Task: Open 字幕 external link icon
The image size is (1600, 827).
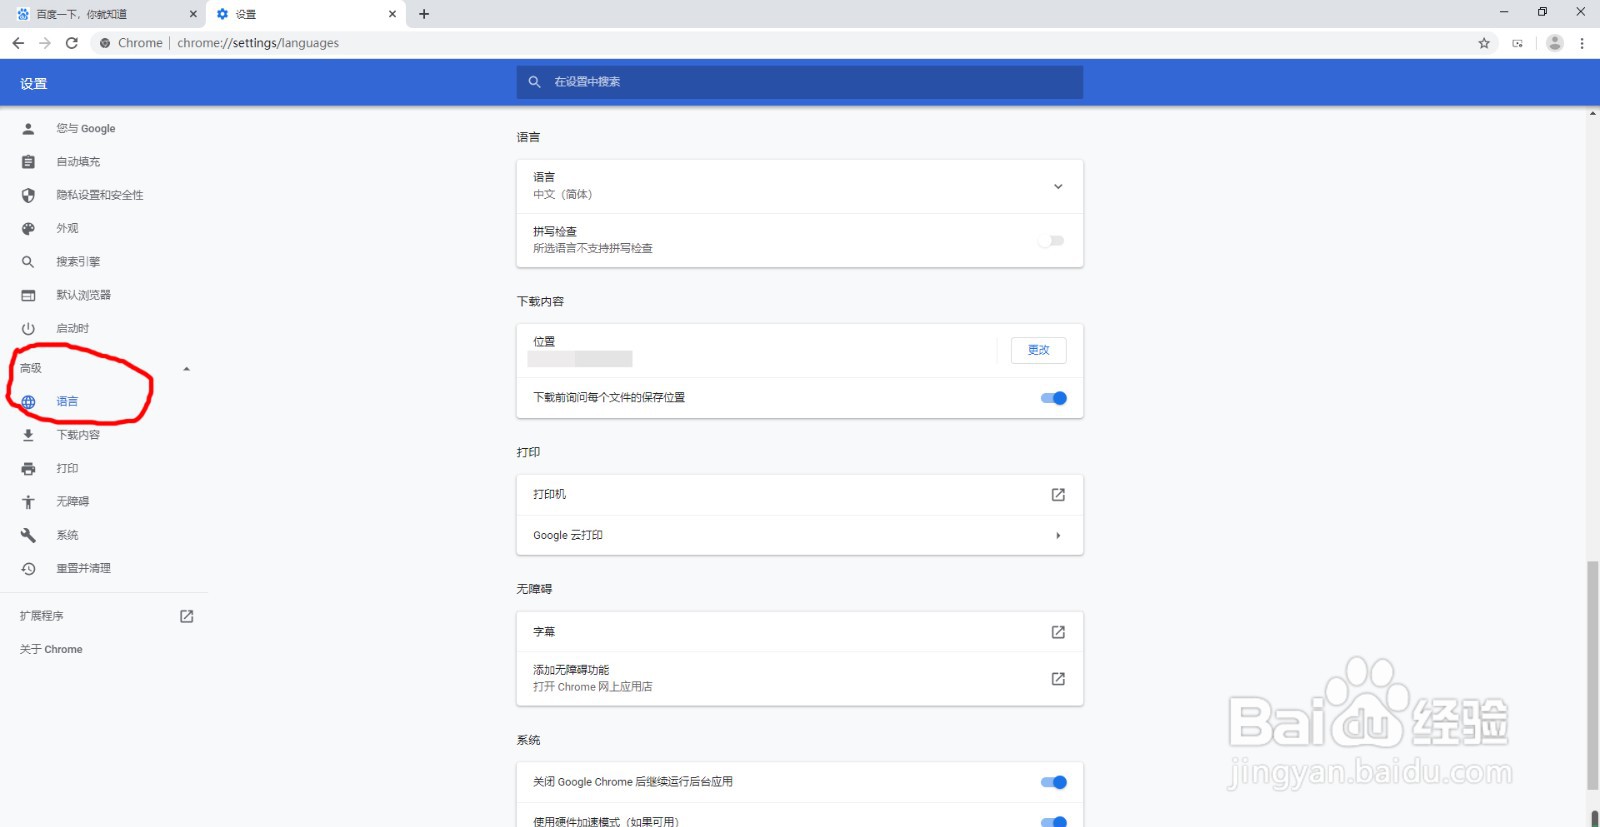Action: 1058,632
